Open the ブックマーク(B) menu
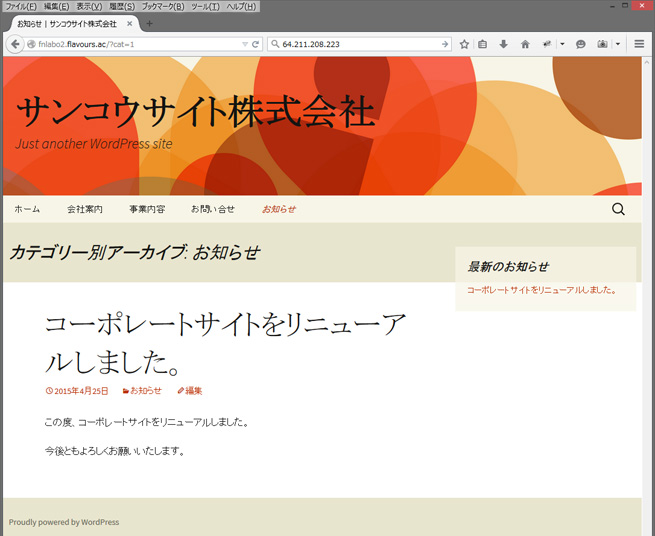 coord(162,6)
